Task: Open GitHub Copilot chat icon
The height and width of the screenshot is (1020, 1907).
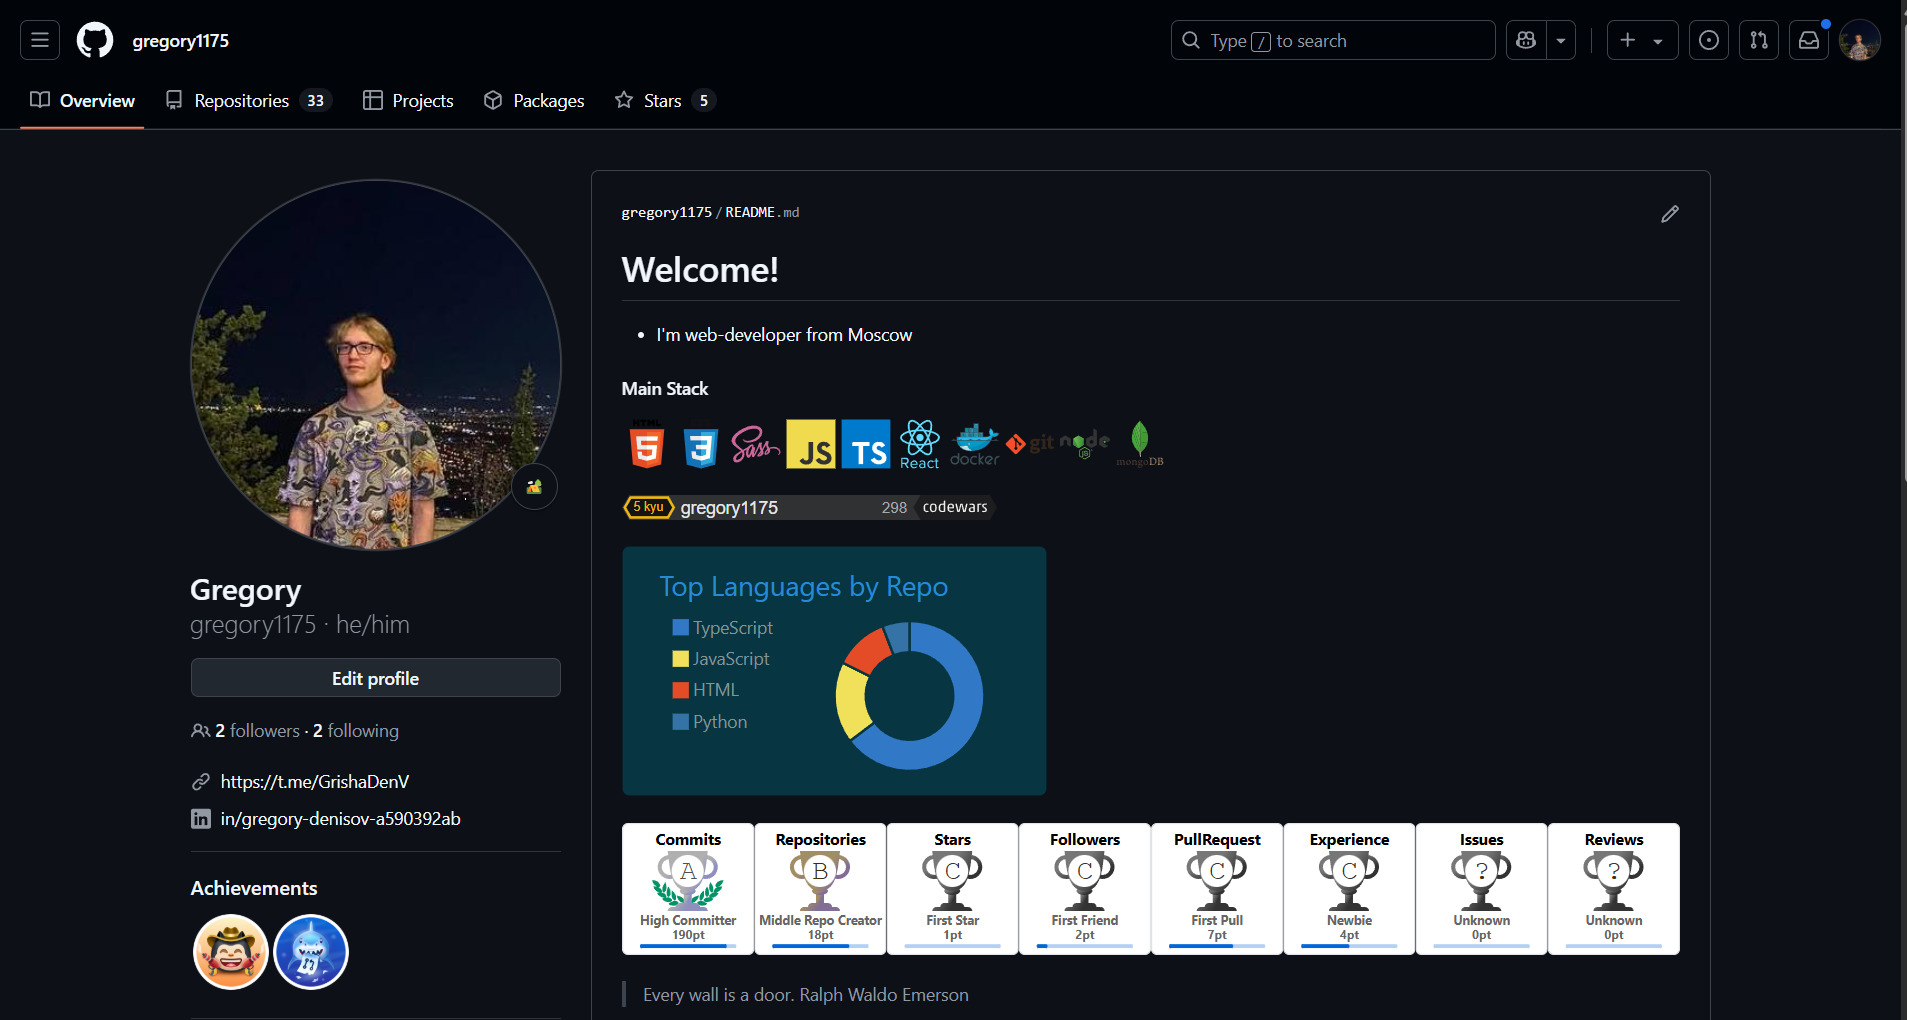Action: pos(1526,40)
